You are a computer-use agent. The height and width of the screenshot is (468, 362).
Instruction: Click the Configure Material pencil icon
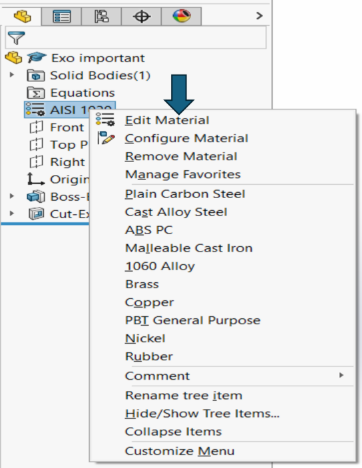pos(106,138)
